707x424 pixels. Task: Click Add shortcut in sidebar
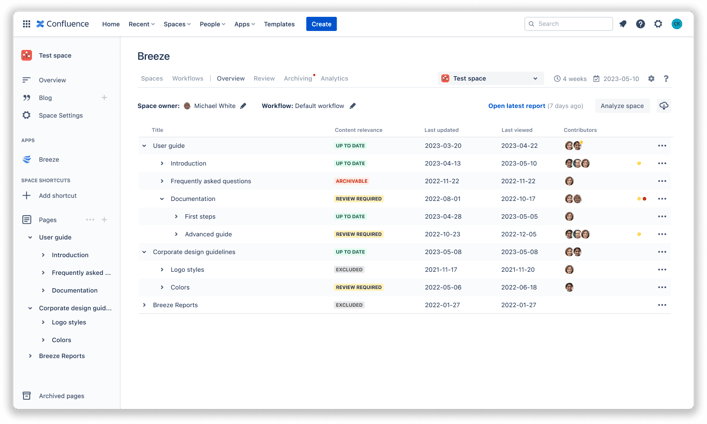point(57,195)
